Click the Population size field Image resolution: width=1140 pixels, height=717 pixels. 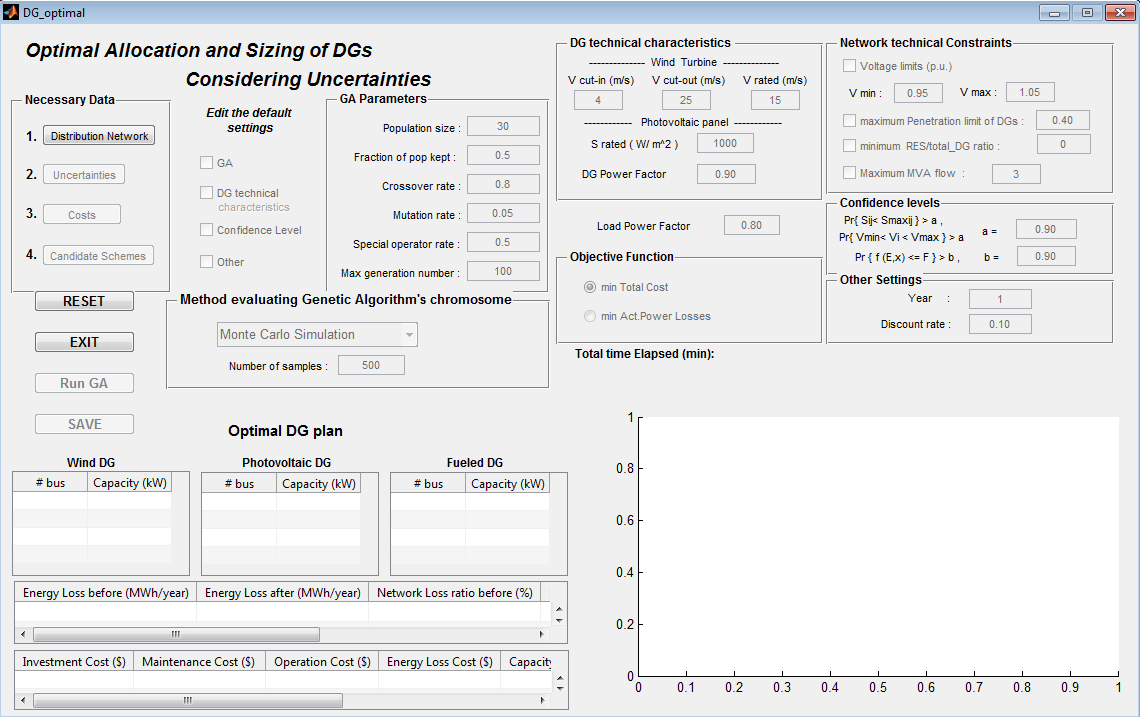(503, 127)
